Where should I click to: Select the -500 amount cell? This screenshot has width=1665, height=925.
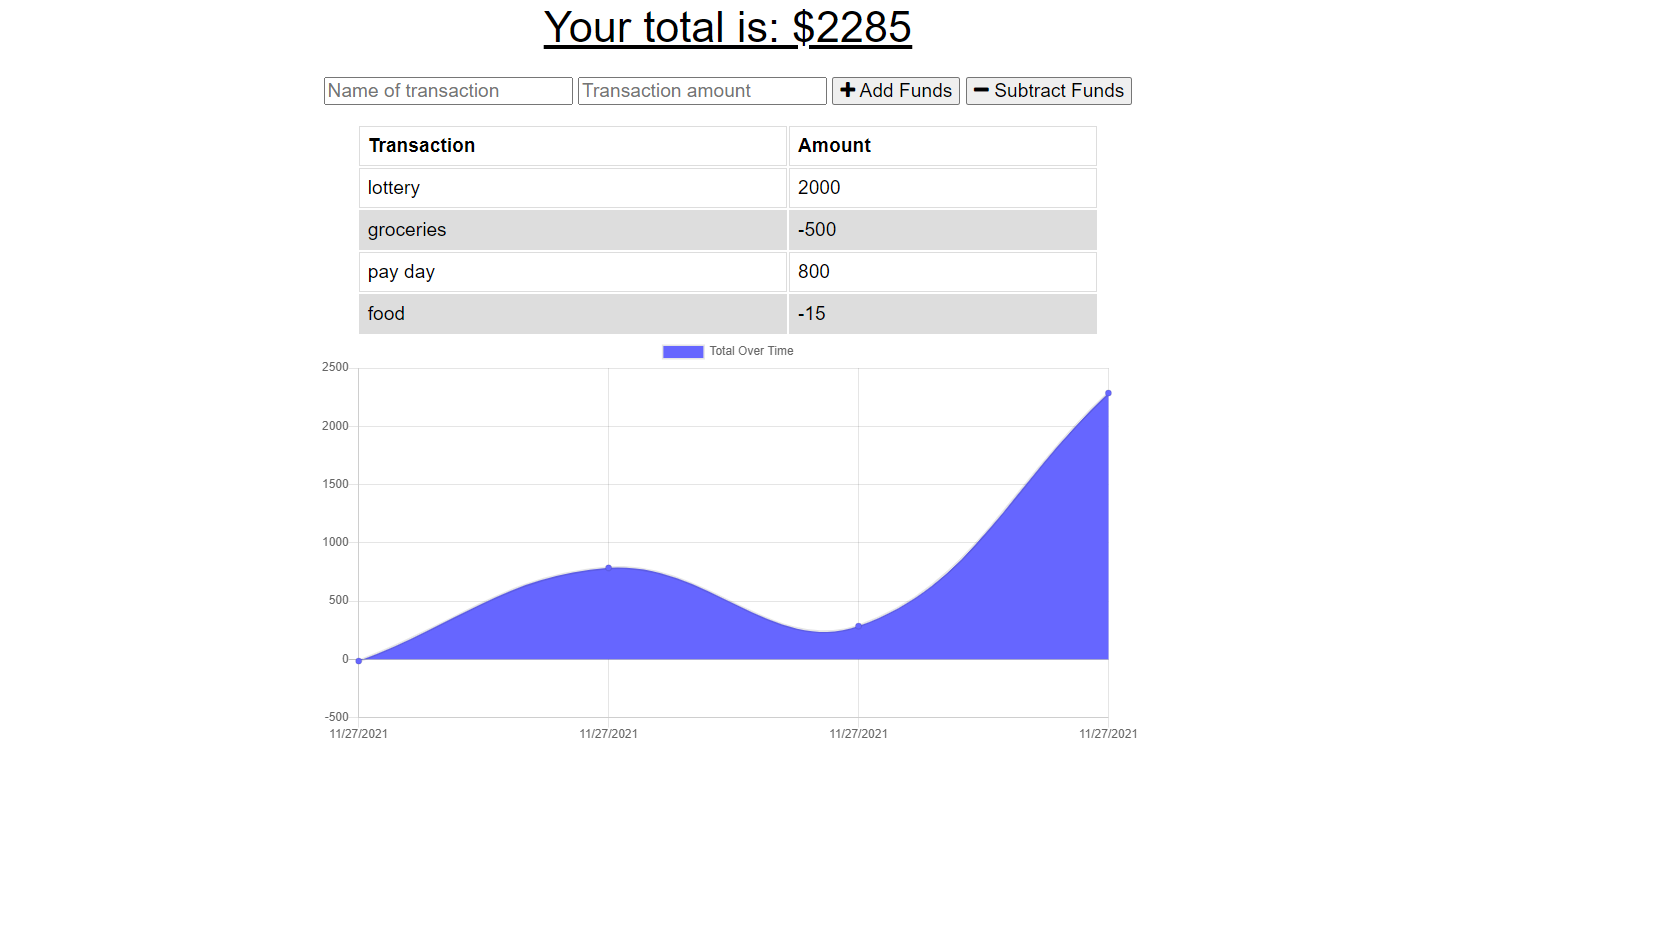point(942,230)
